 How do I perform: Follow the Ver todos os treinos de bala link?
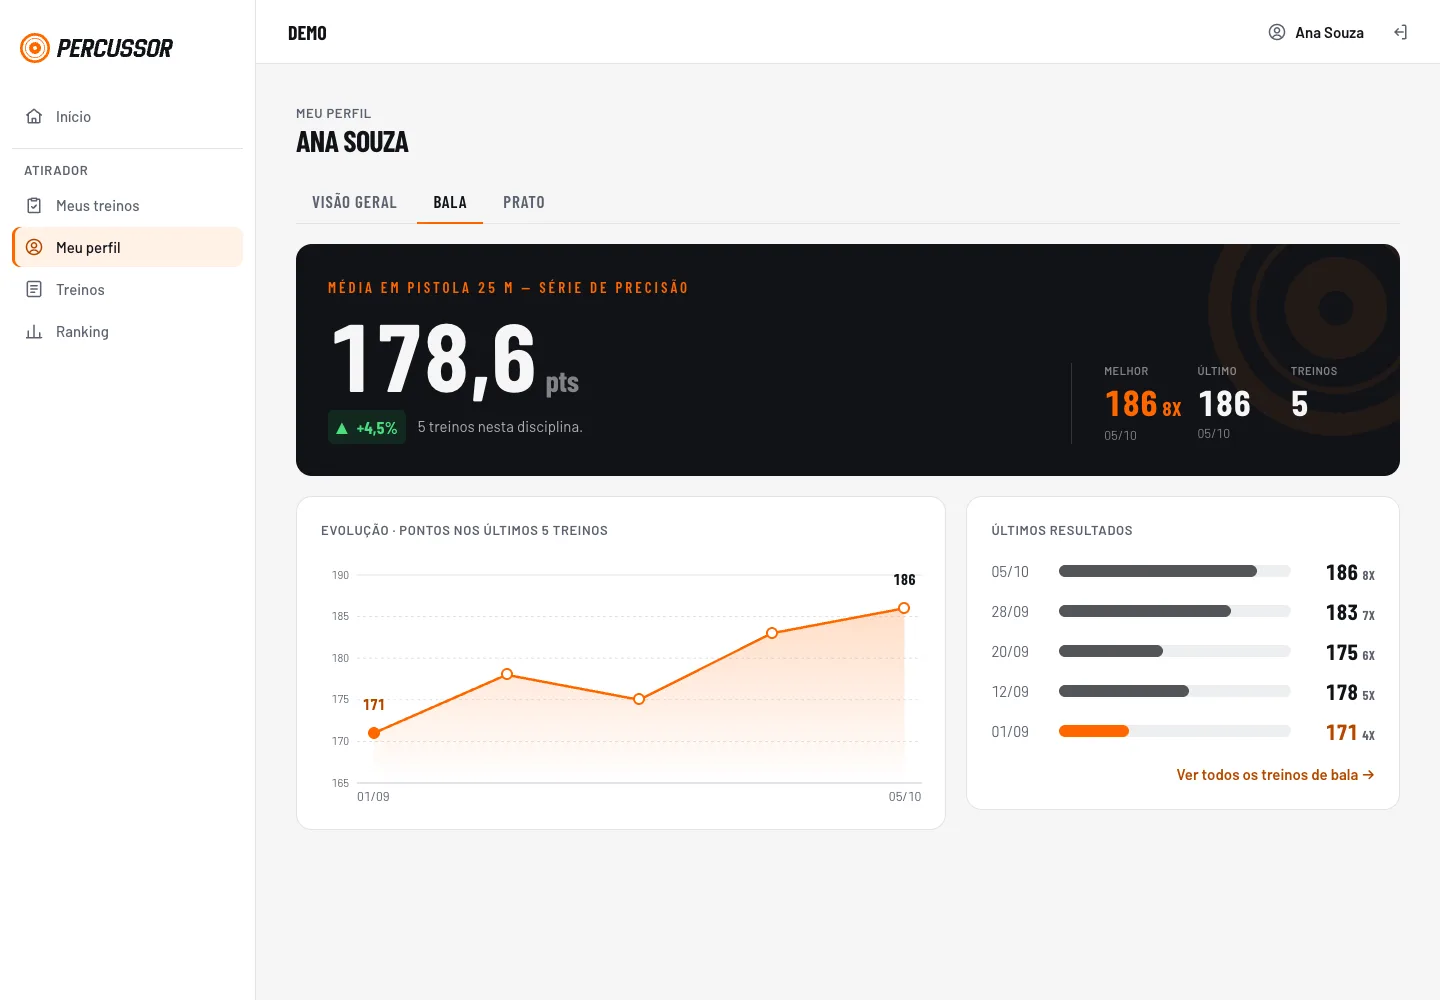coord(1275,775)
